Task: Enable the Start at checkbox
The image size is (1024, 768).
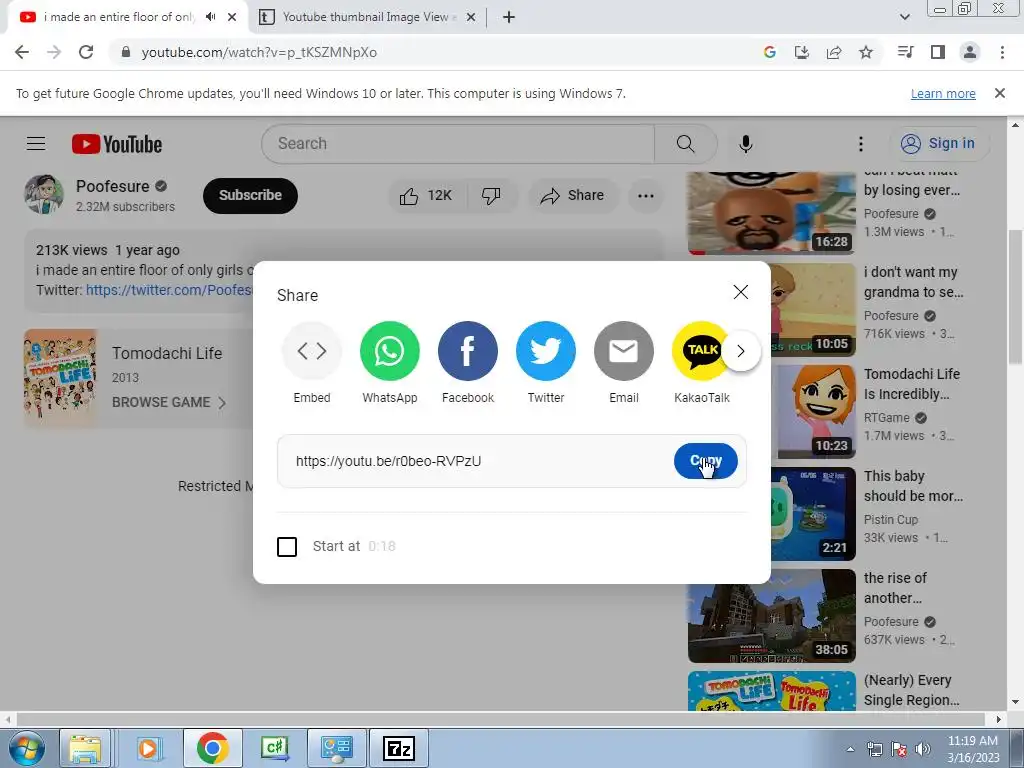Action: tap(287, 547)
